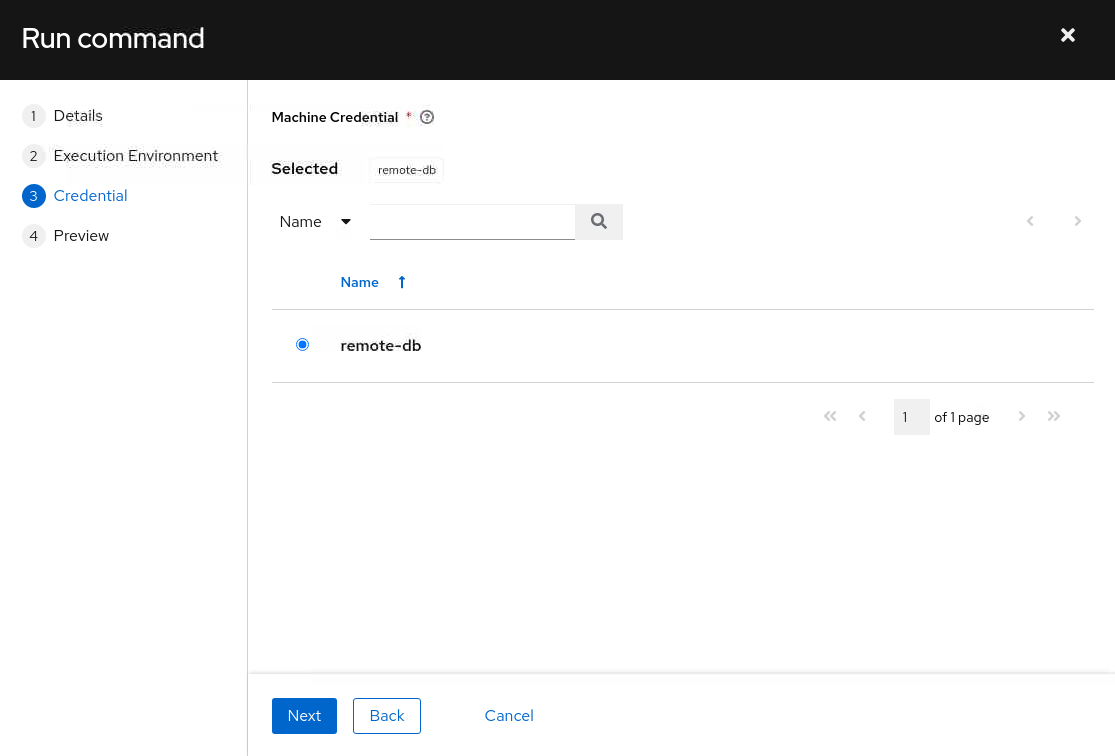Image resolution: width=1115 pixels, height=756 pixels.
Task: Cancel the Run command wizard
Action: pyautogui.click(x=509, y=715)
